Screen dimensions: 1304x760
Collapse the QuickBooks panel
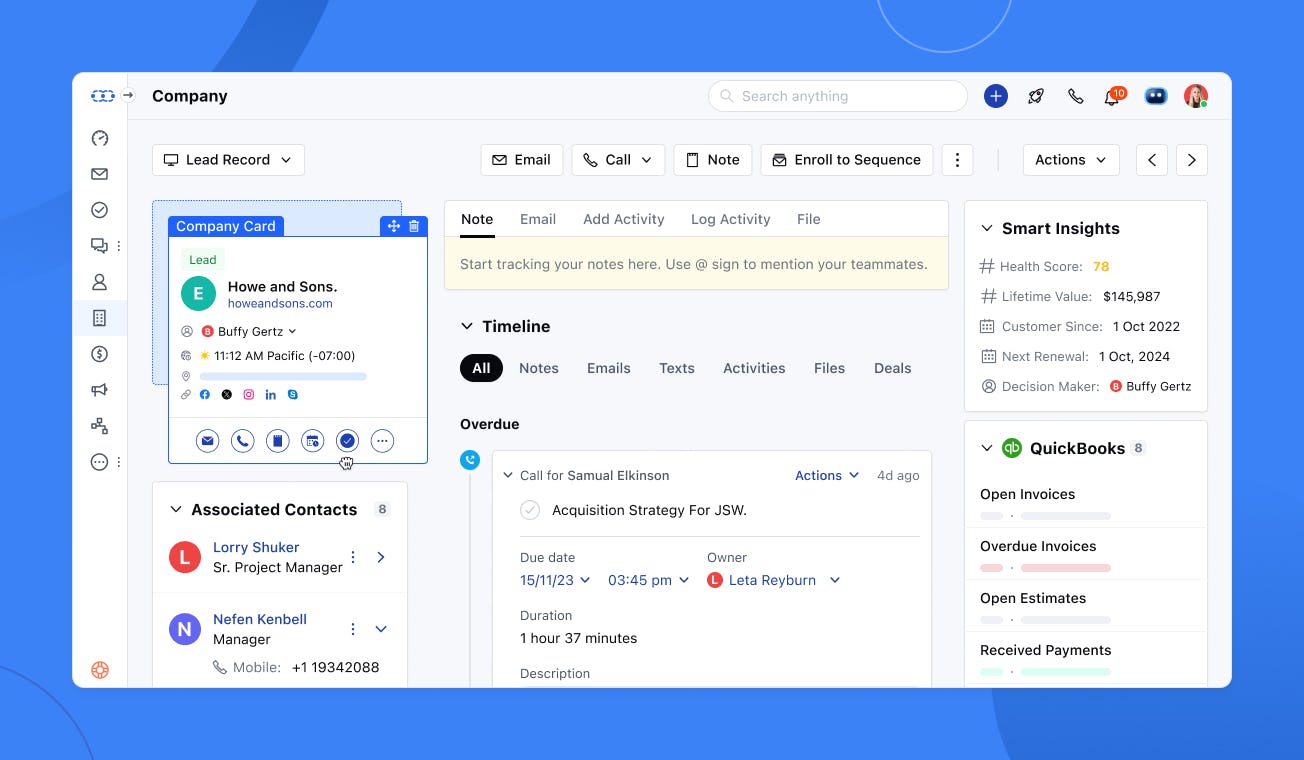pos(987,448)
